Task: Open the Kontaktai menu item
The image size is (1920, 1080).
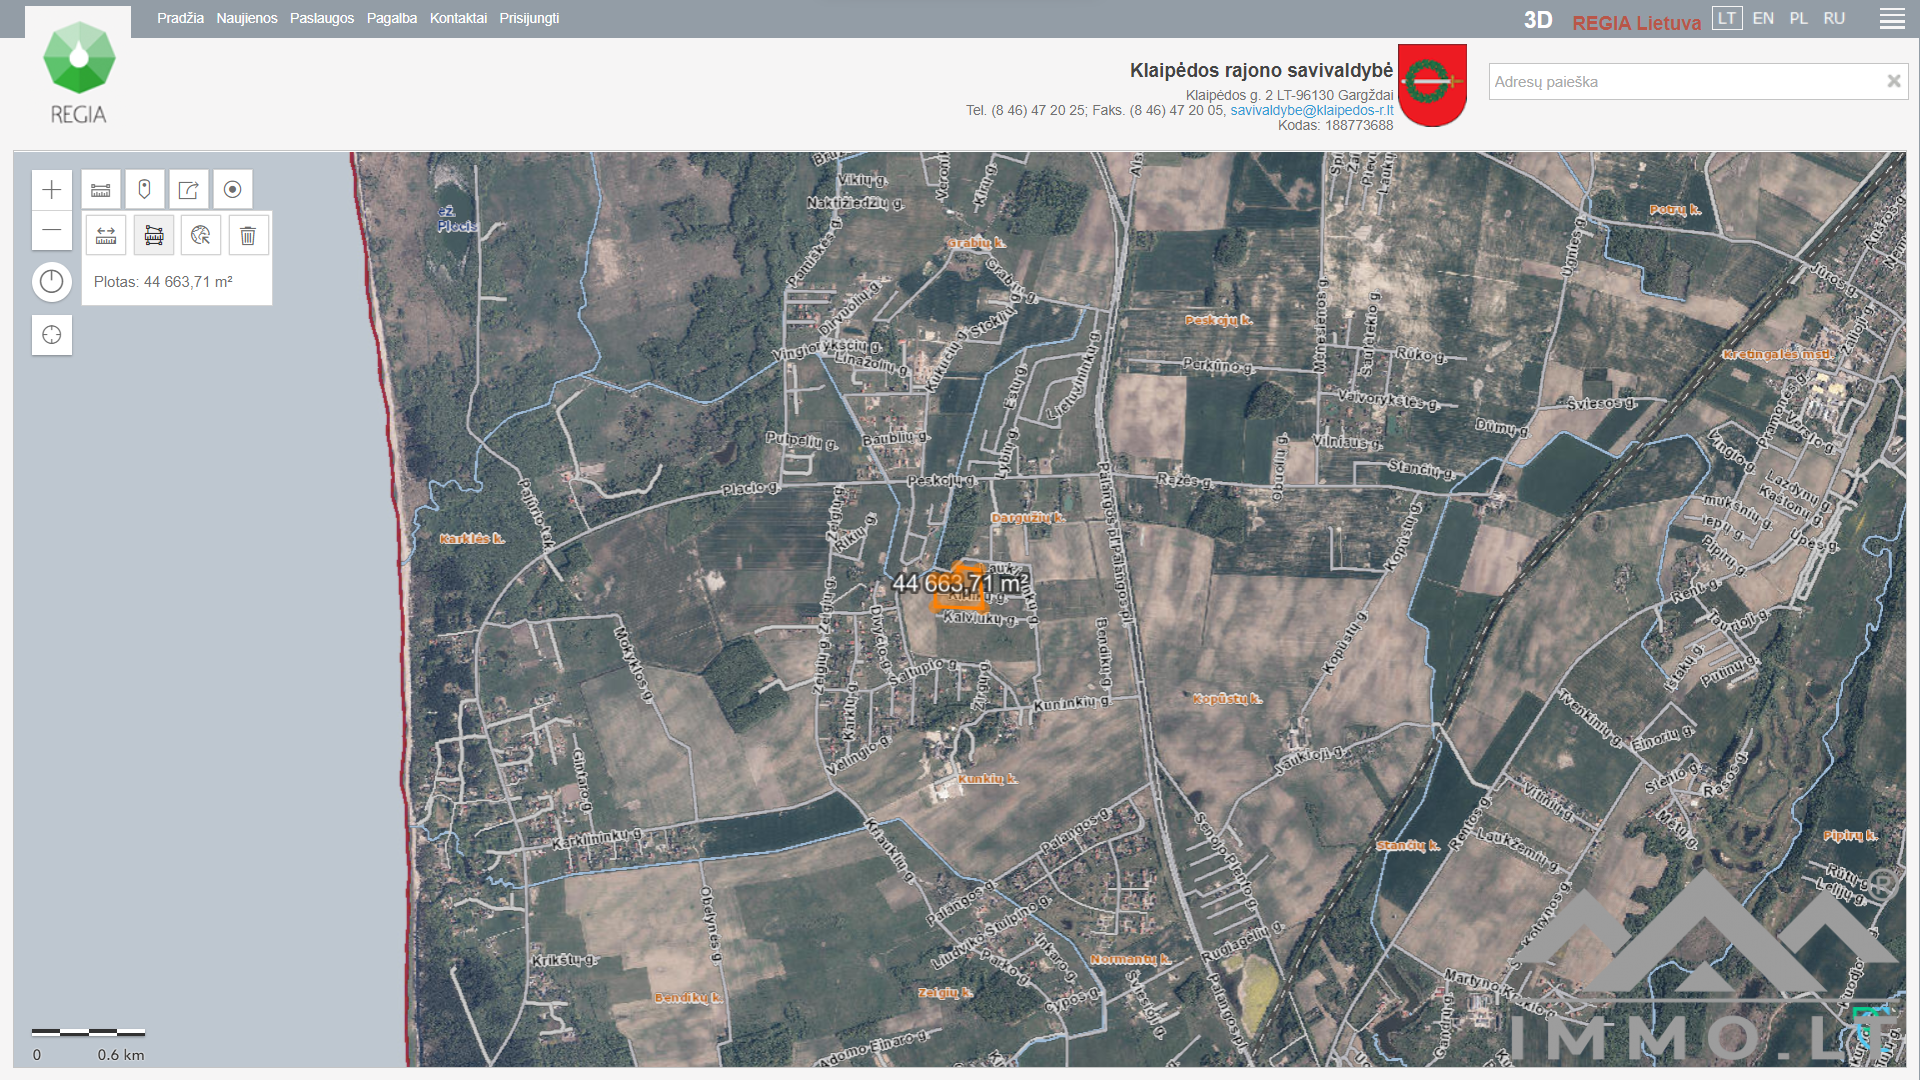Action: point(458,18)
